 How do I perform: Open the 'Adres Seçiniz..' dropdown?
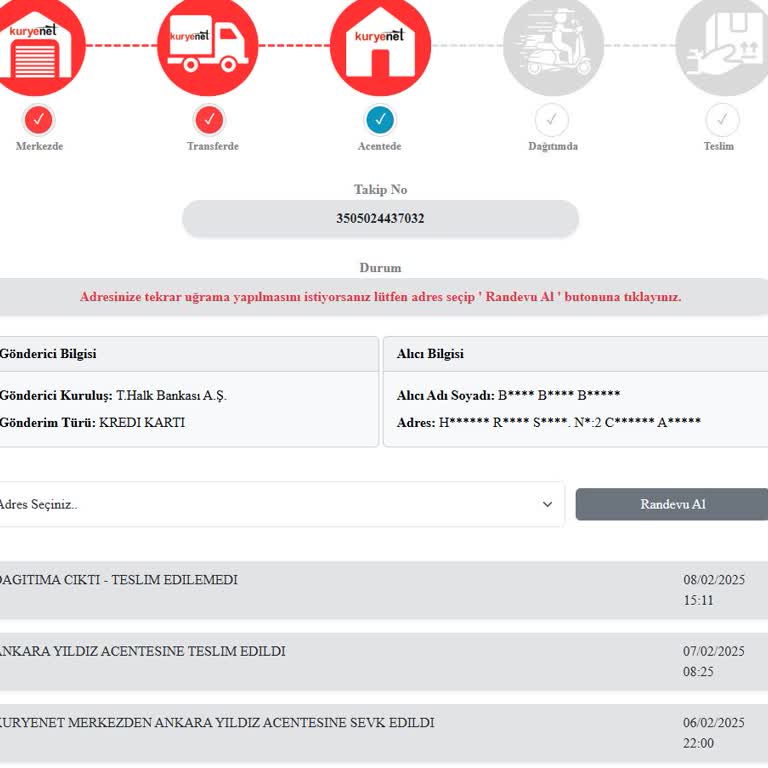(270, 504)
